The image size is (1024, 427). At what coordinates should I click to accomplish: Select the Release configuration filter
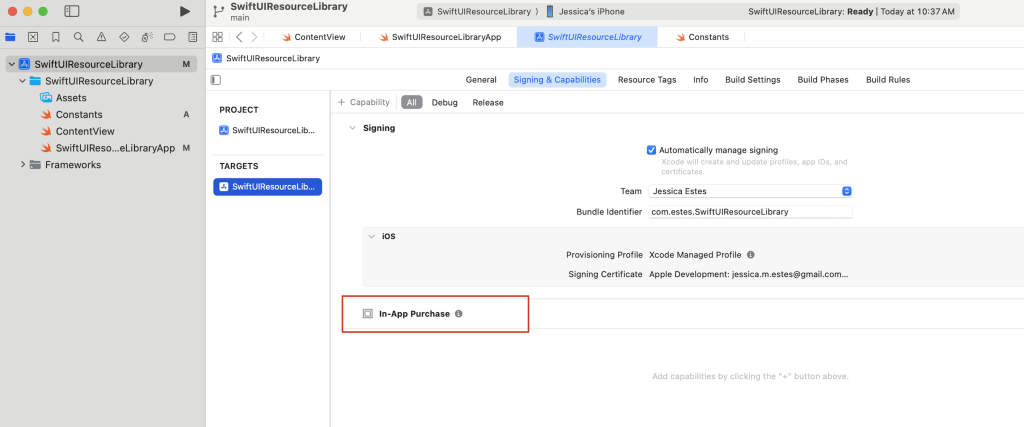[488, 103]
